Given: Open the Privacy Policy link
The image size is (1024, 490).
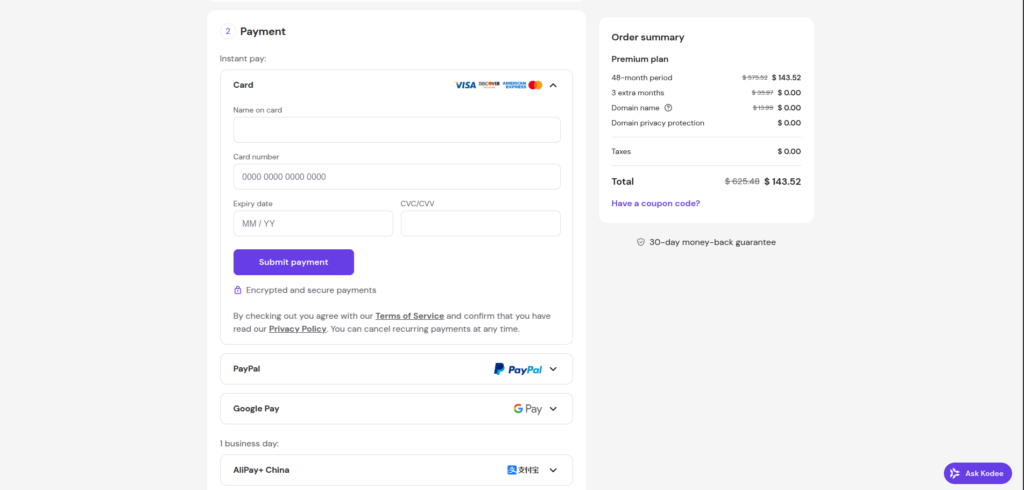Looking at the screenshot, I should pyautogui.click(x=297, y=329).
